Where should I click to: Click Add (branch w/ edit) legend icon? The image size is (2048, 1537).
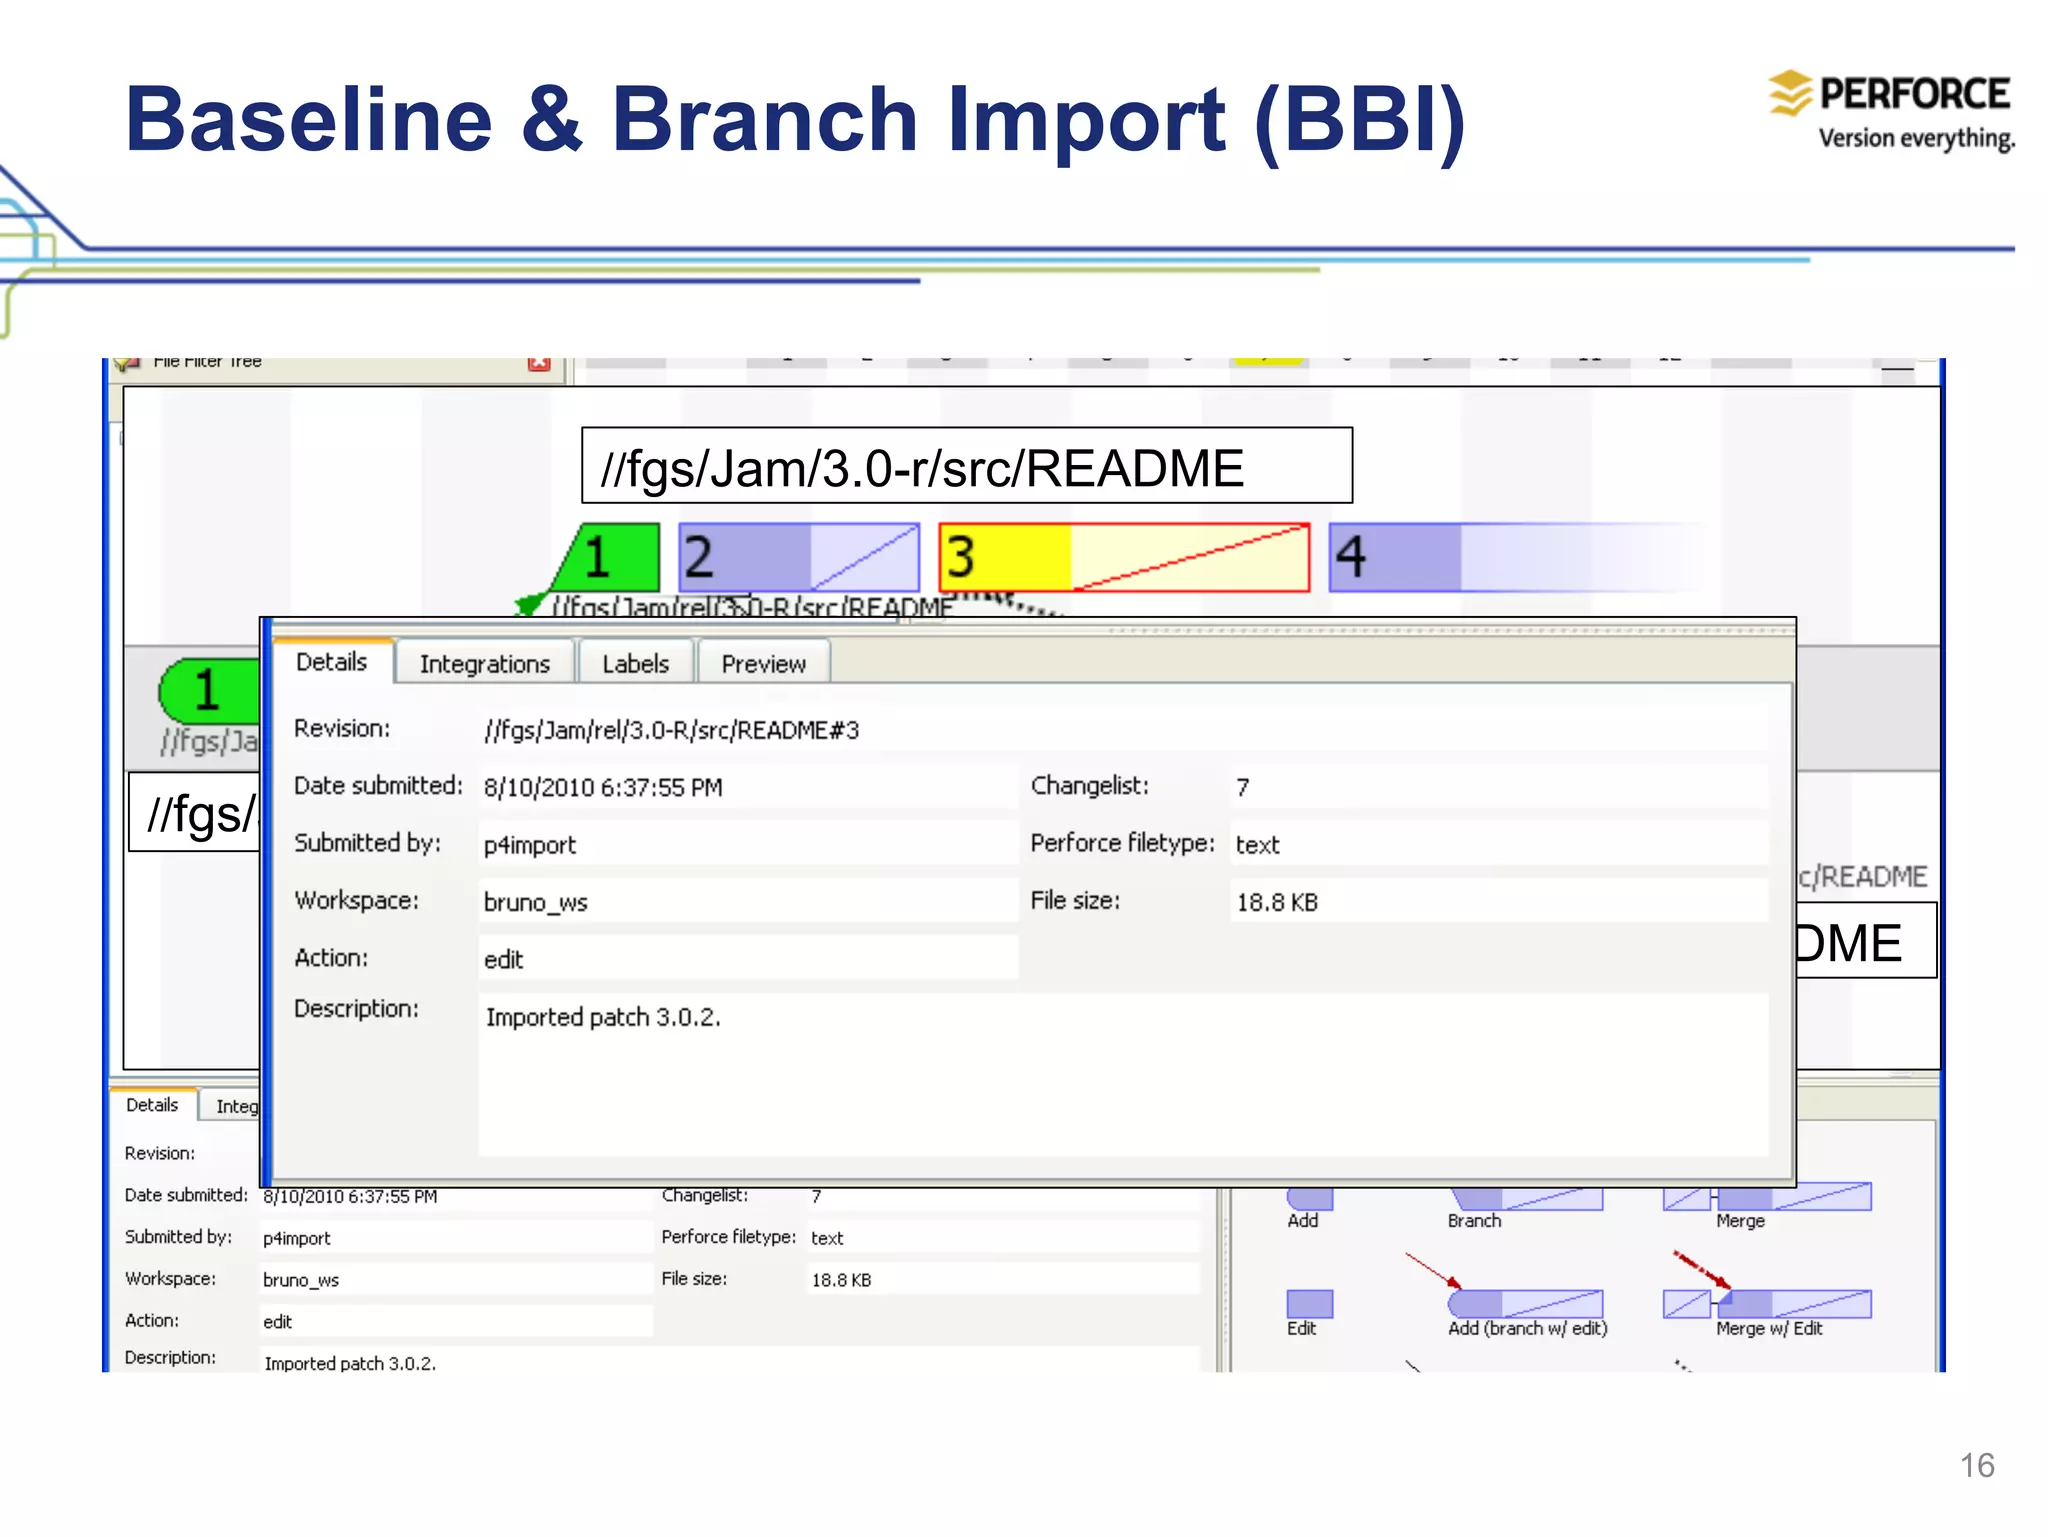click(x=1525, y=1304)
